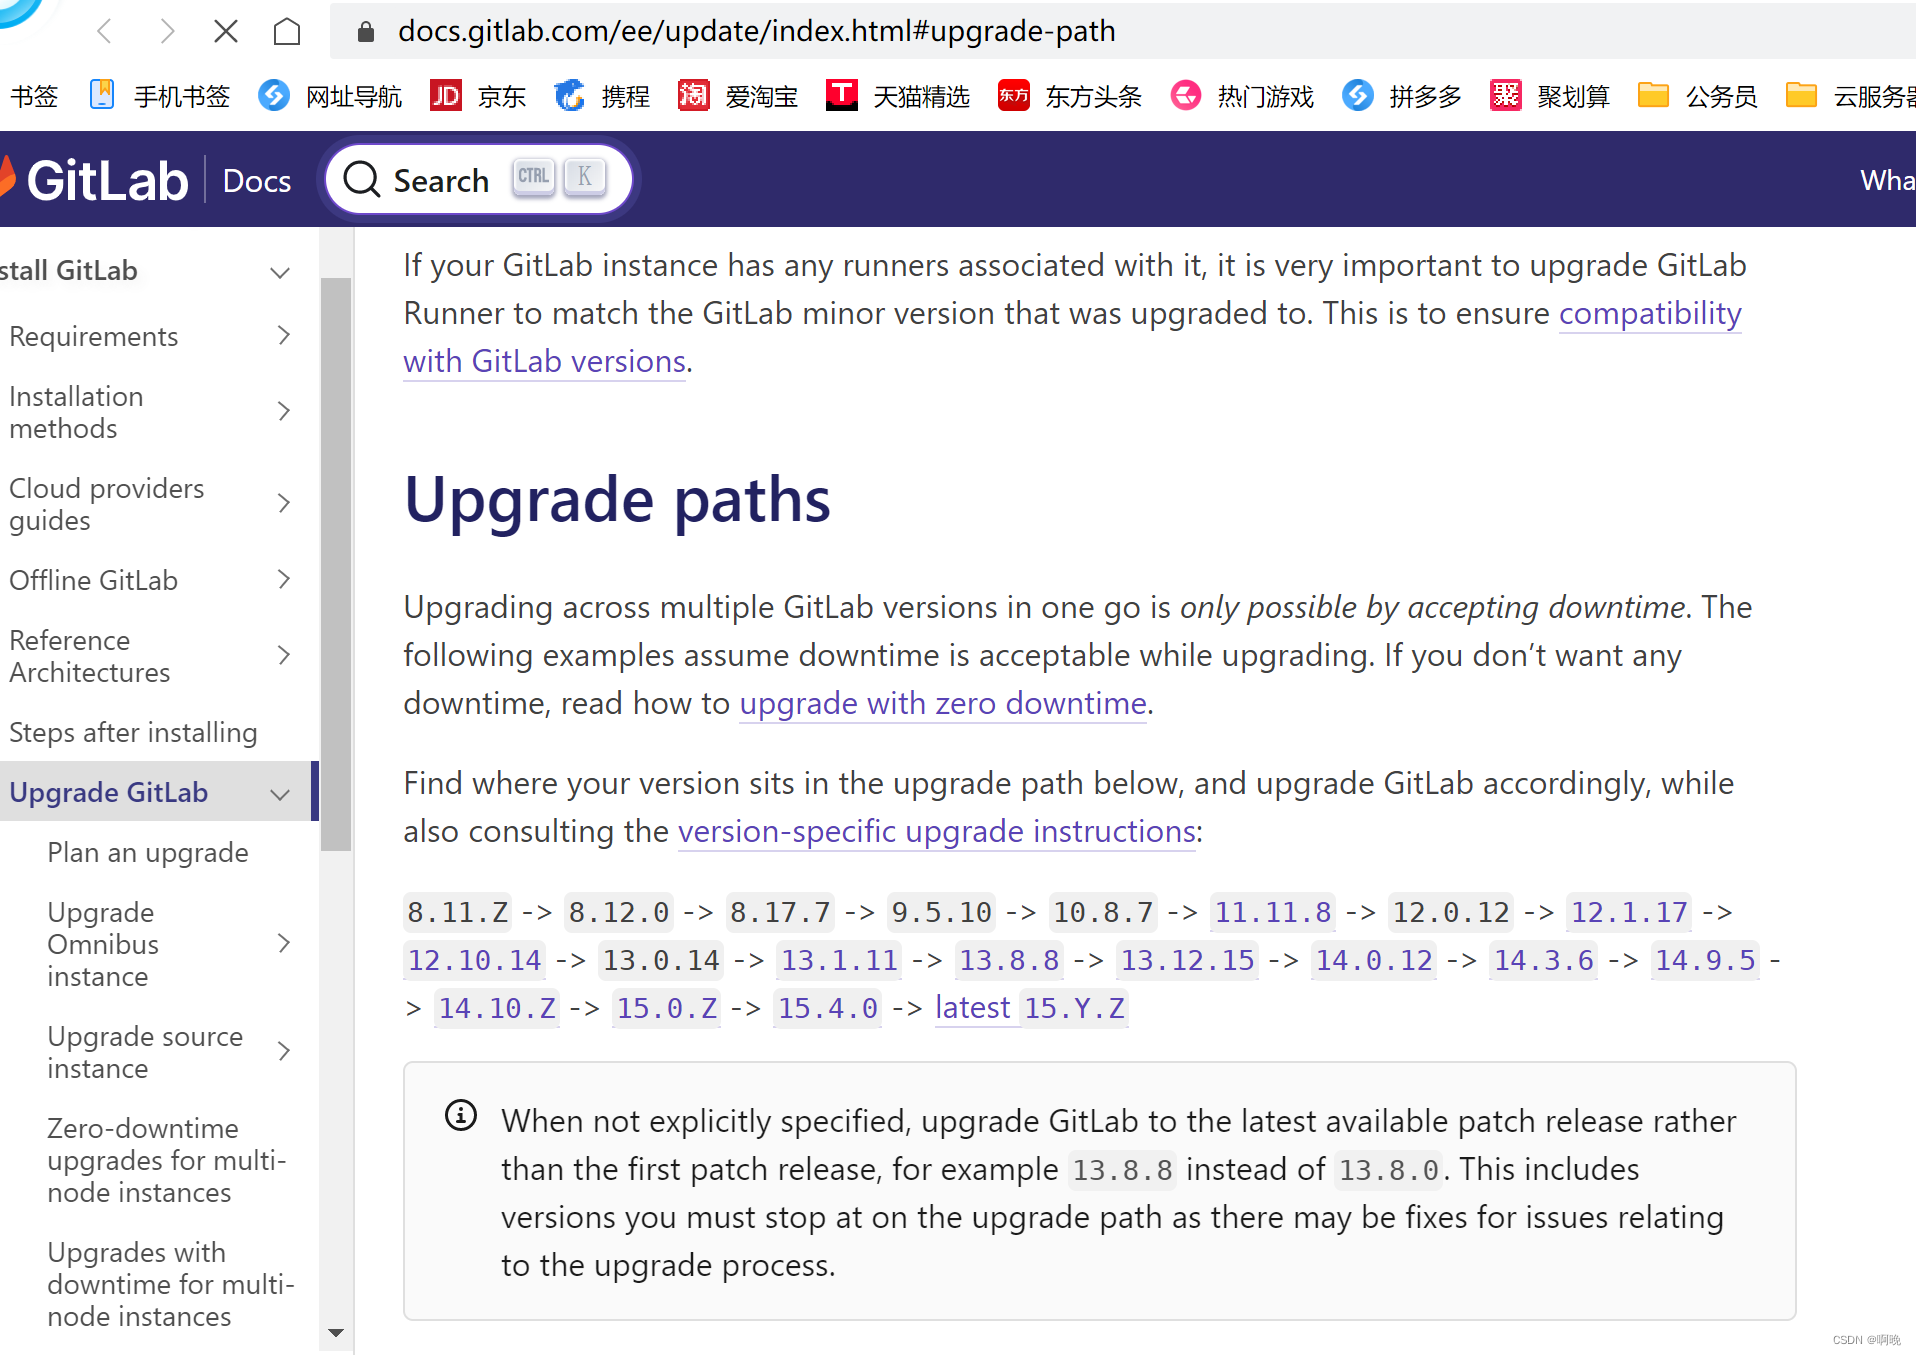Open Upgrades with downtime for multi-node instances
The width and height of the screenshot is (1916, 1355).
[171, 1284]
